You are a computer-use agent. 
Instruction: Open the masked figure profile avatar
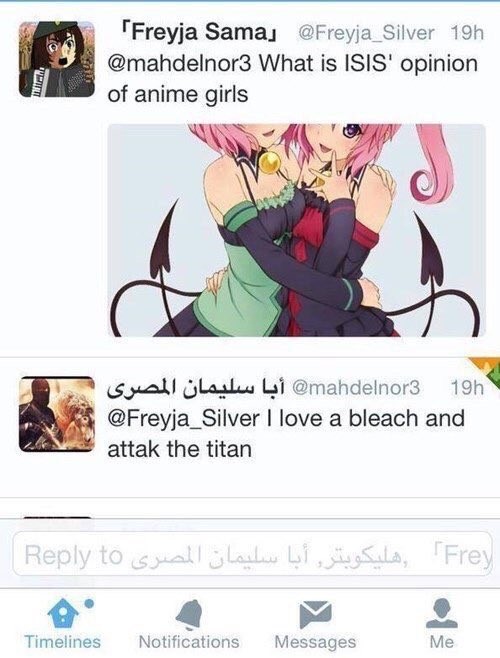point(57,414)
